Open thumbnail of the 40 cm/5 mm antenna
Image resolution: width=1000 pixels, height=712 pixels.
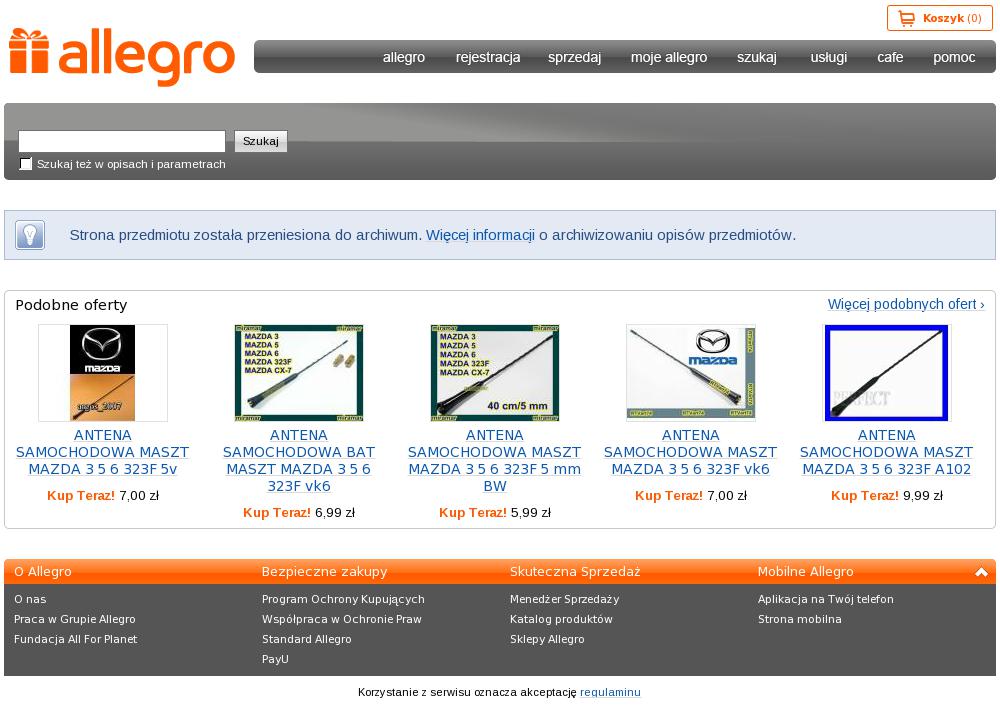[495, 373]
